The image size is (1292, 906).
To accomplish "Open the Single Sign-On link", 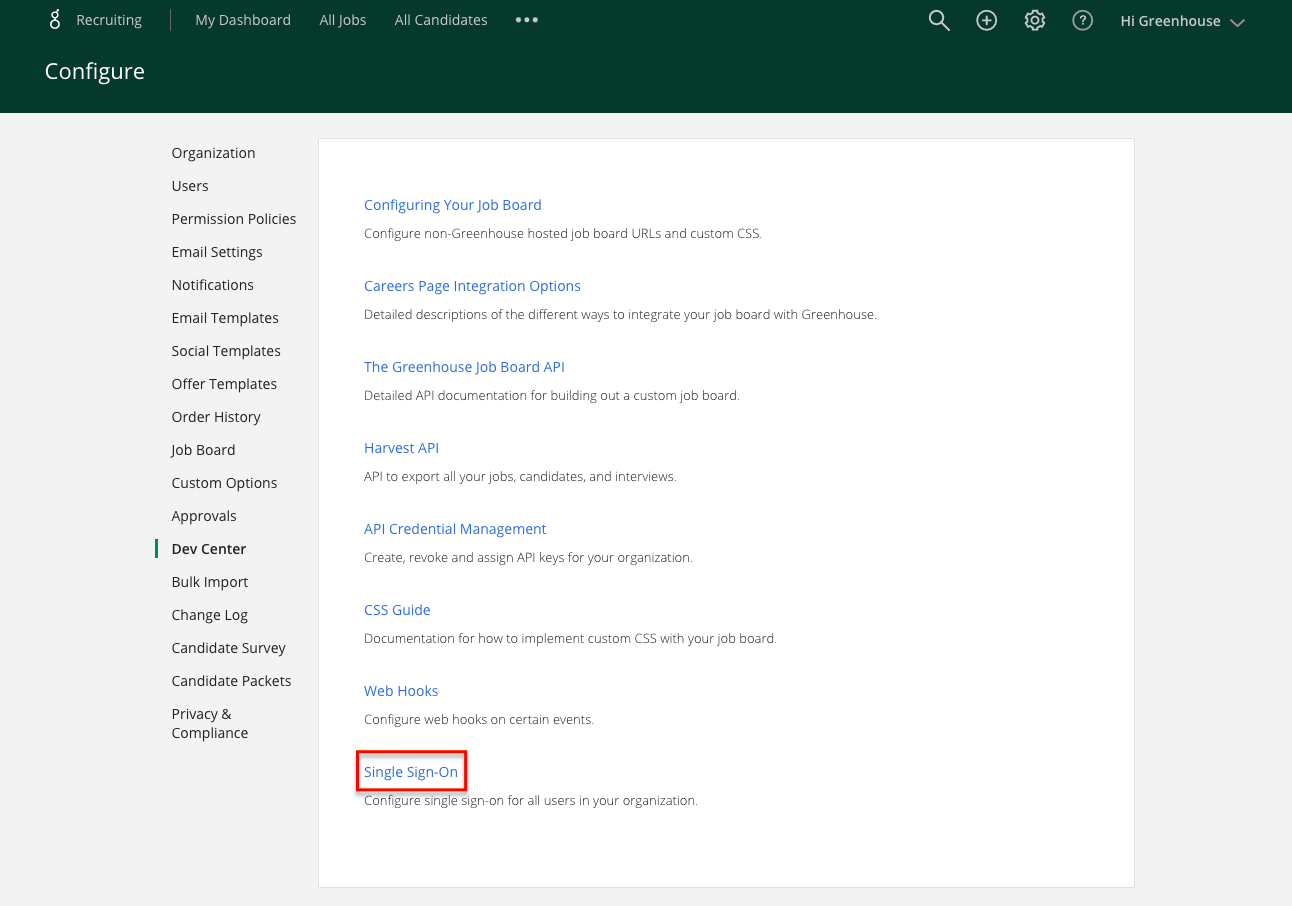I will [411, 772].
